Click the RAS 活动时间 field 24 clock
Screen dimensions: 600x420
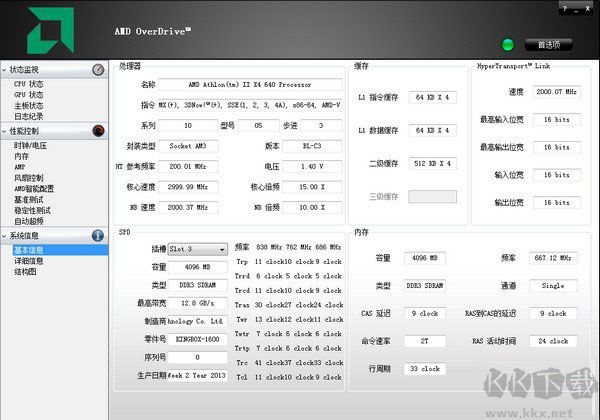tap(553, 341)
